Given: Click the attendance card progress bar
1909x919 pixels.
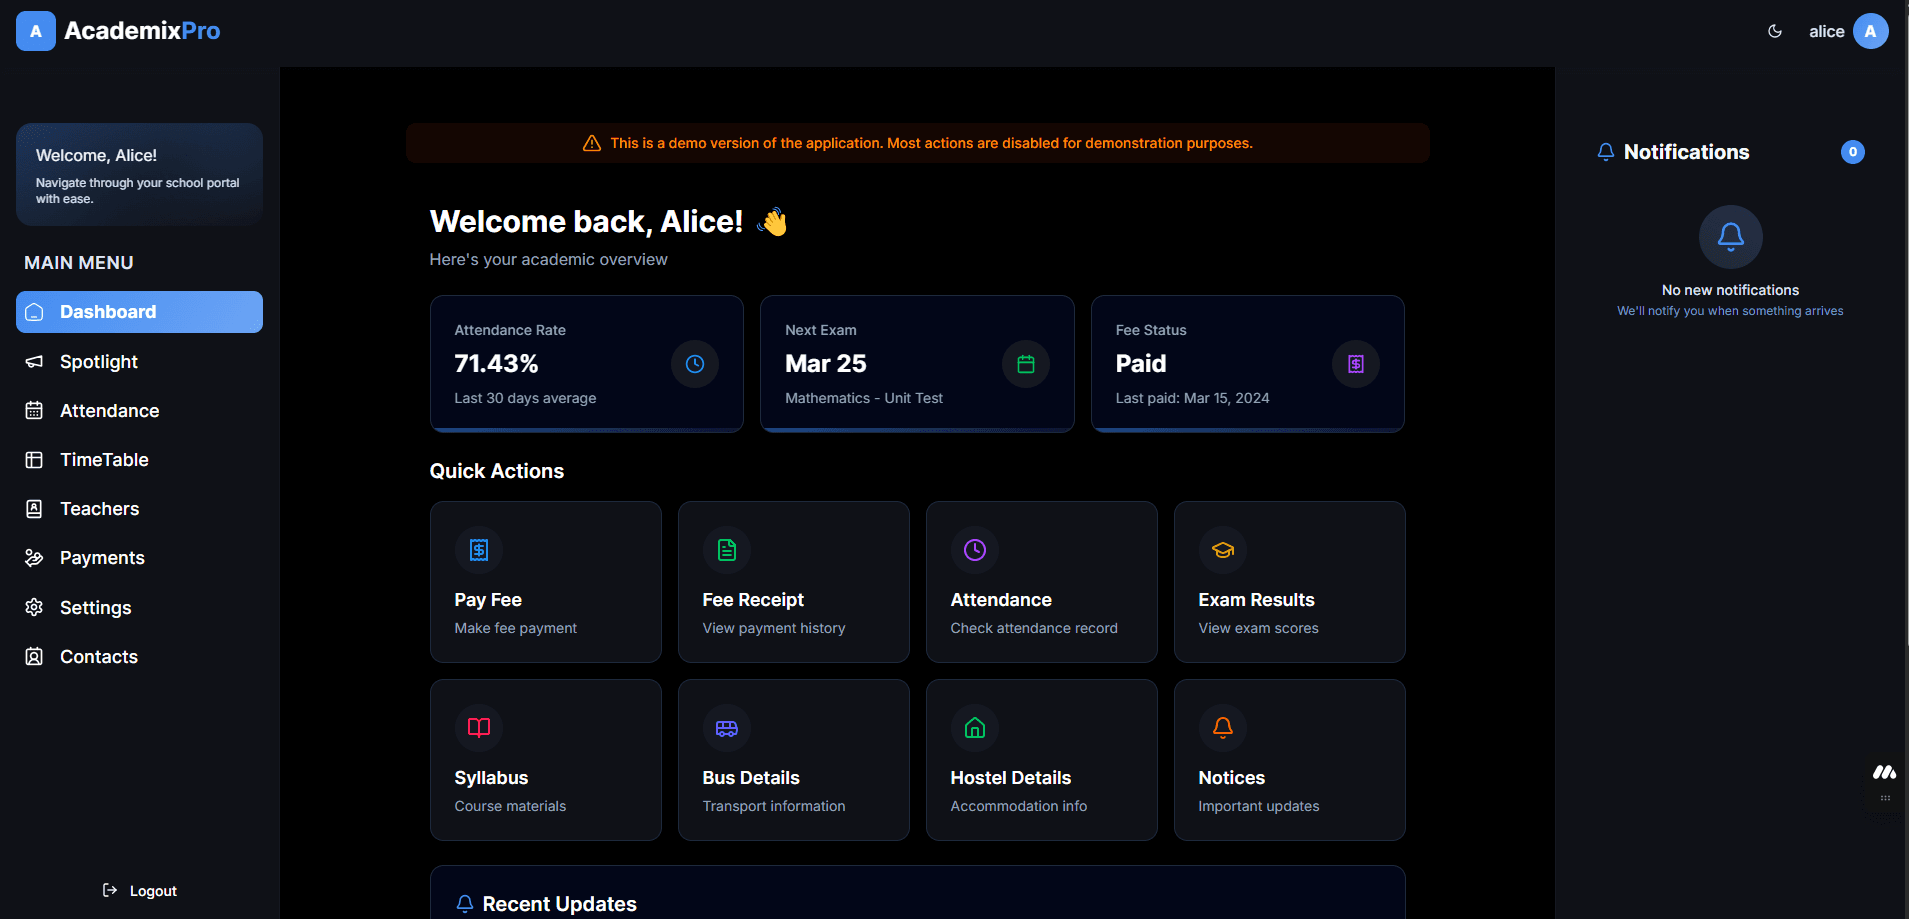Looking at the screenshot, I should click(x=586, y=429).
